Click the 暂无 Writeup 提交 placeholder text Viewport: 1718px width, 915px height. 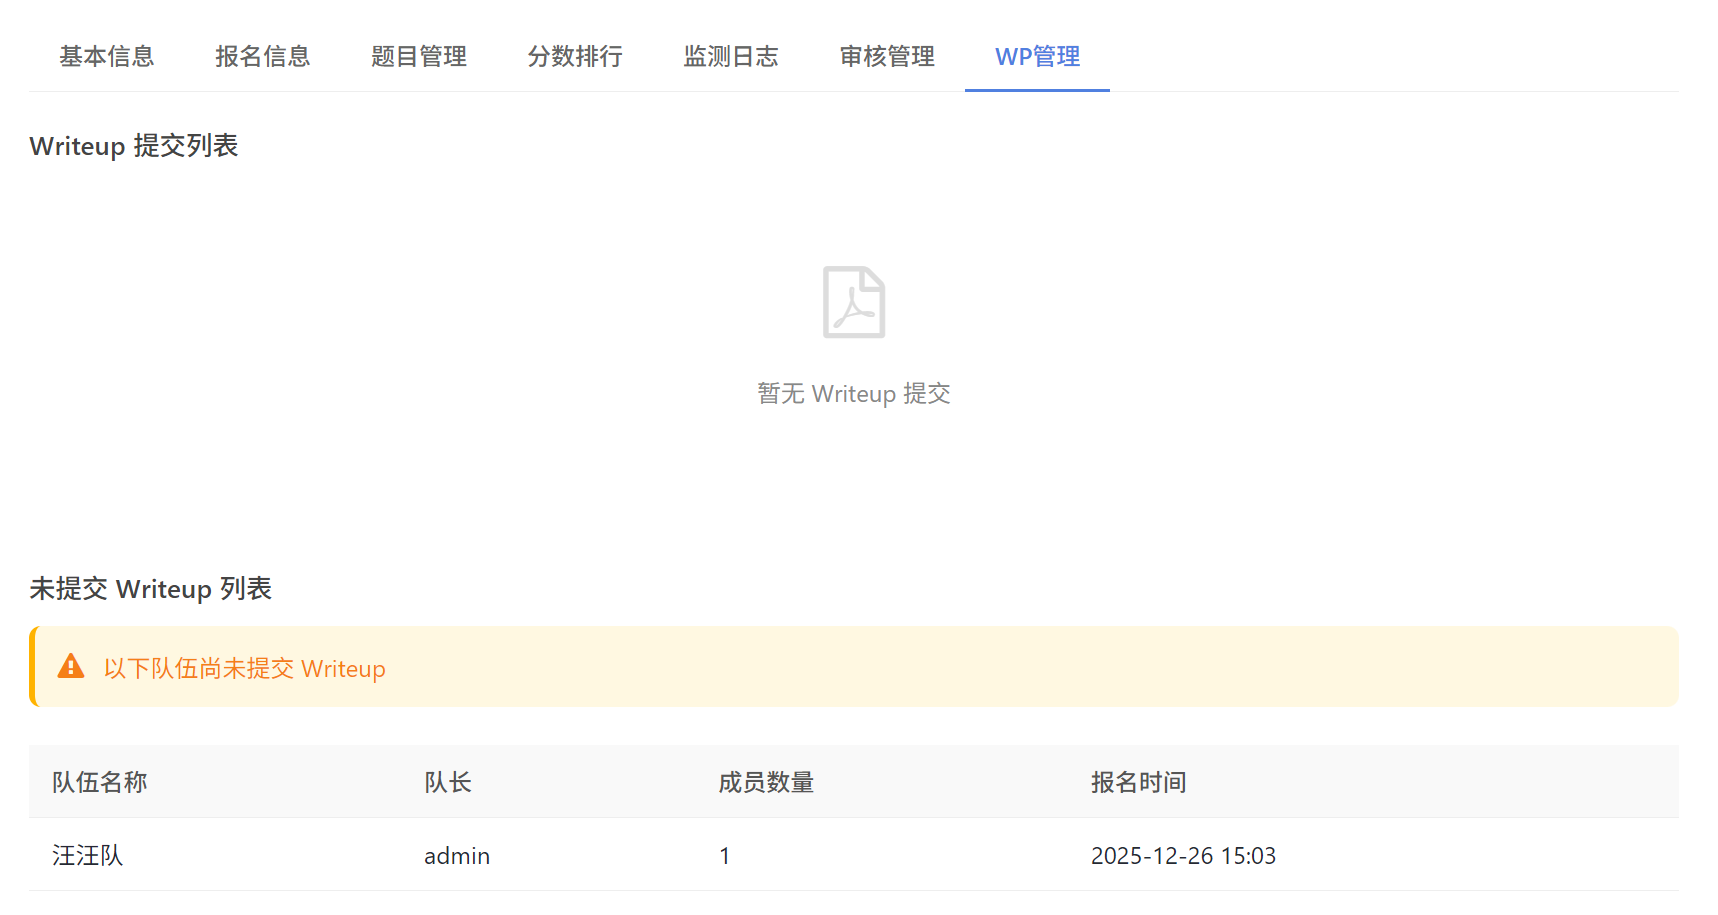[853, 394]
